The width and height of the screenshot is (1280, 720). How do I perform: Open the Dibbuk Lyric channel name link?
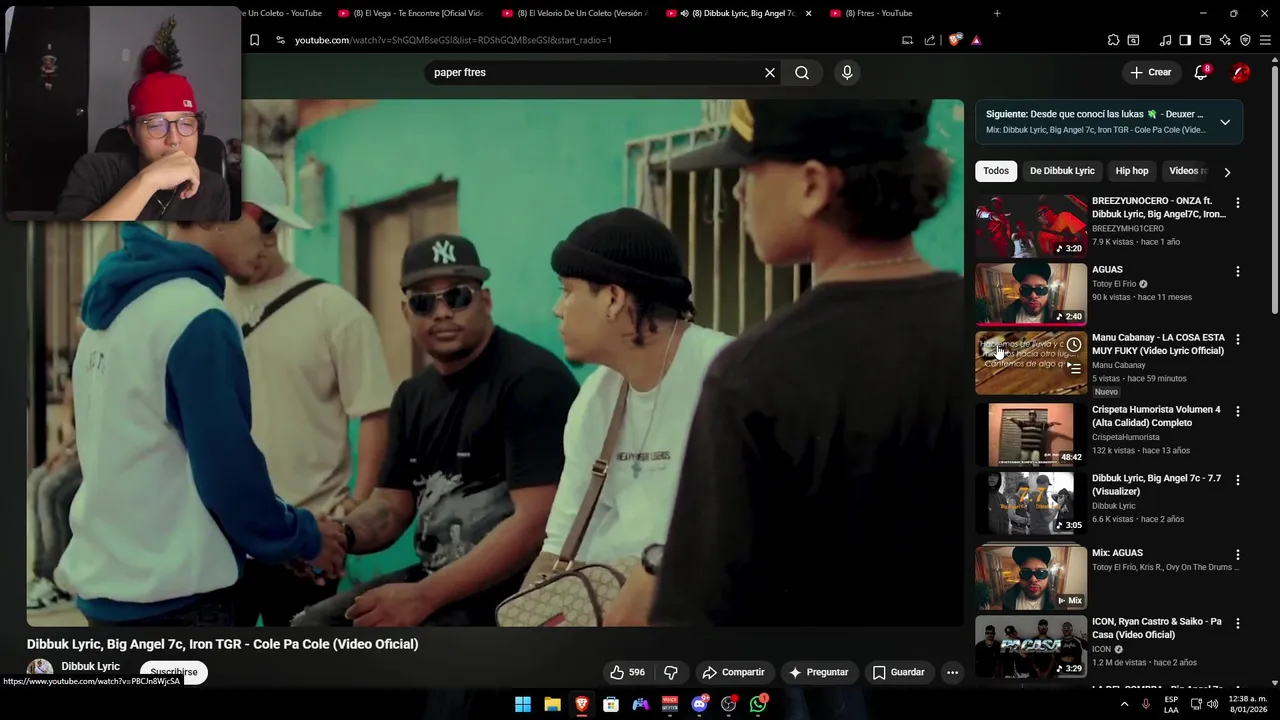(90, 666)
